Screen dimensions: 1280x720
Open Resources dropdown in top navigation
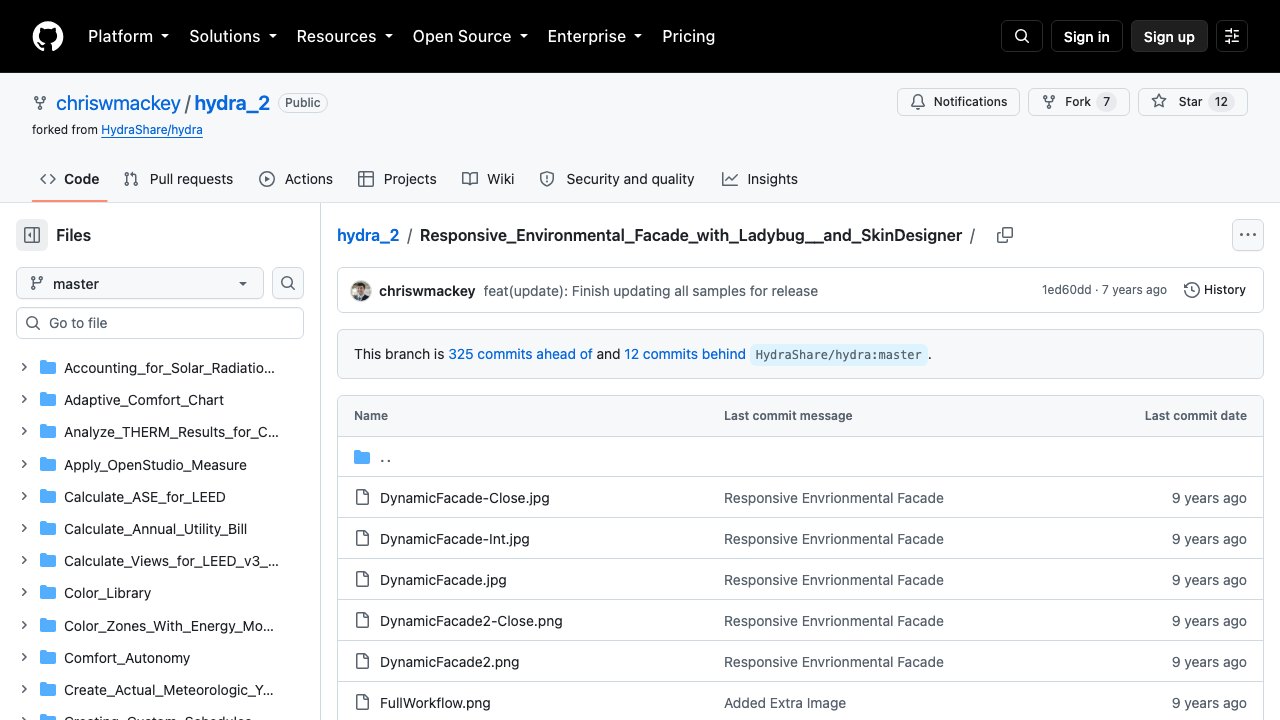[344, 36]
